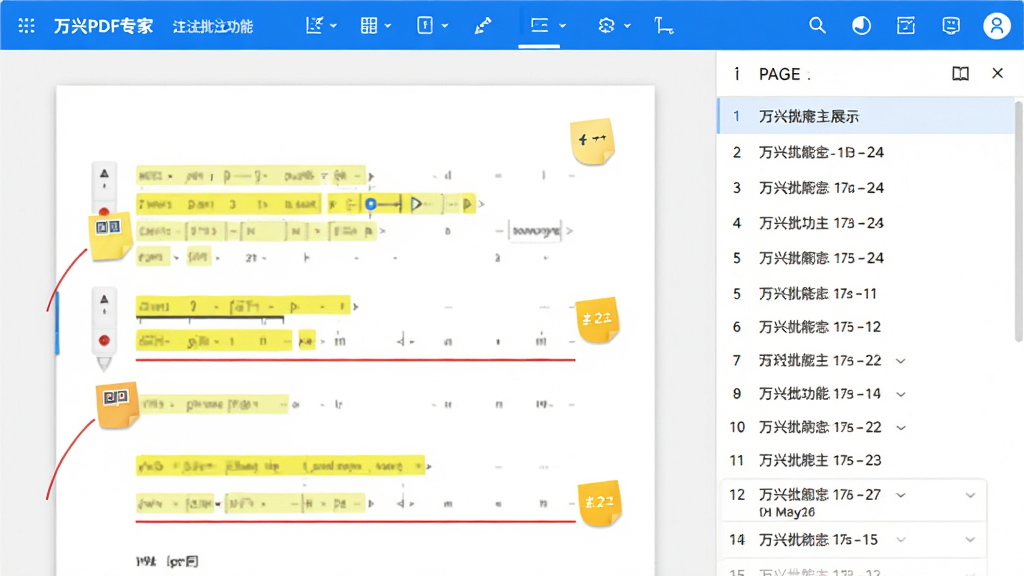
Task: Open the orange sticky note at left margin
Action: tap(117, 405)
